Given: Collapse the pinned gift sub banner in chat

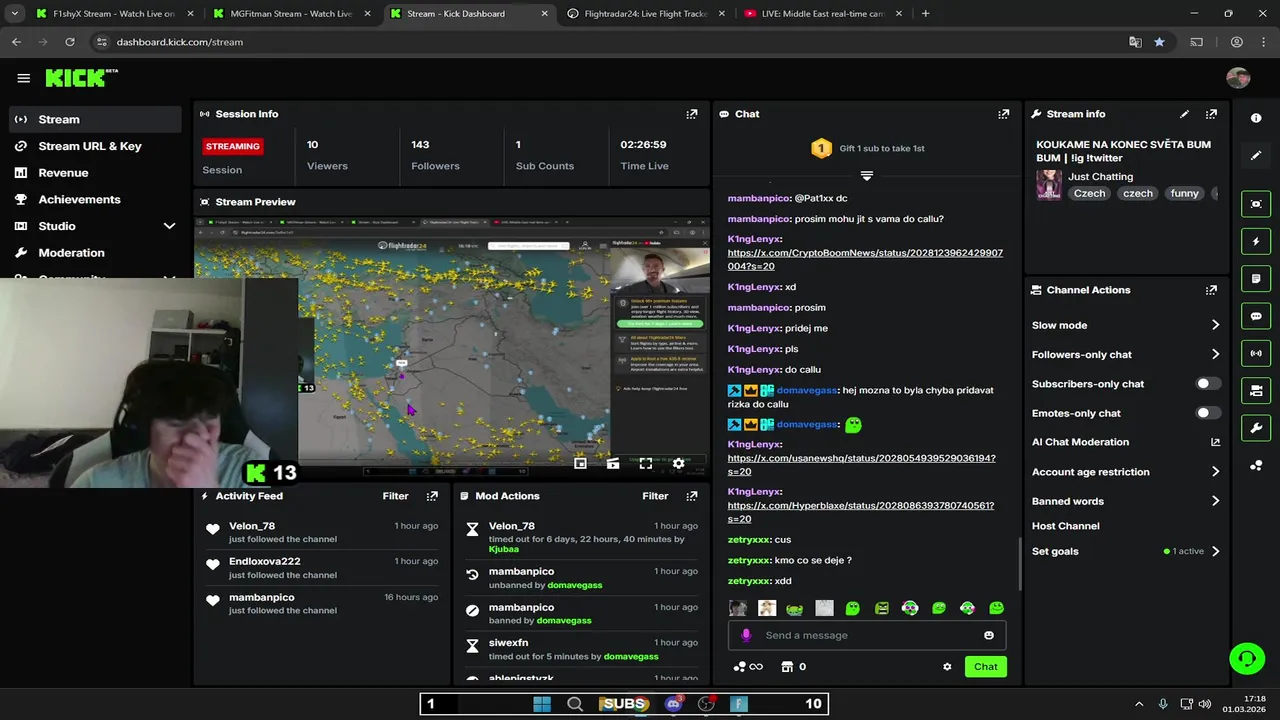Looking at the screenshot, I should tap(867, 175).
